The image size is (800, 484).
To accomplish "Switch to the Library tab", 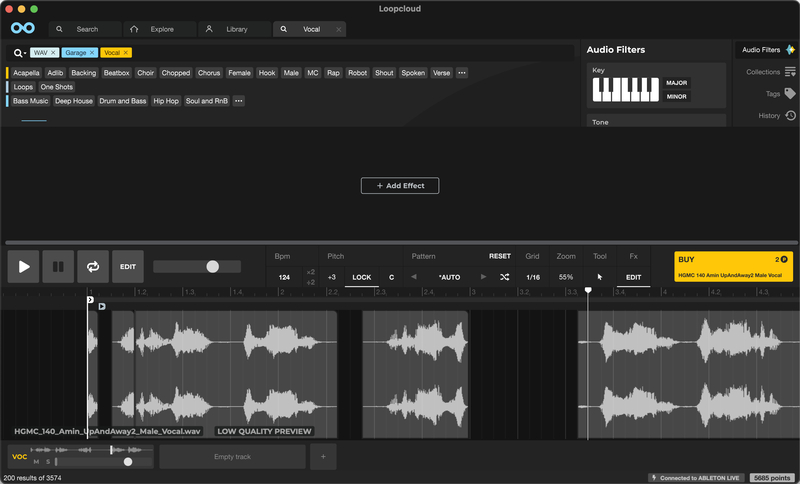I will [228, 29].
